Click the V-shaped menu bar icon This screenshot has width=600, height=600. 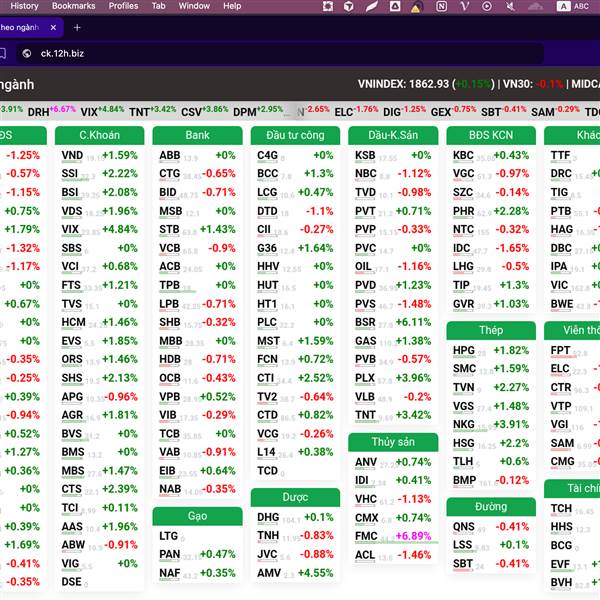(x=464, y=6)
